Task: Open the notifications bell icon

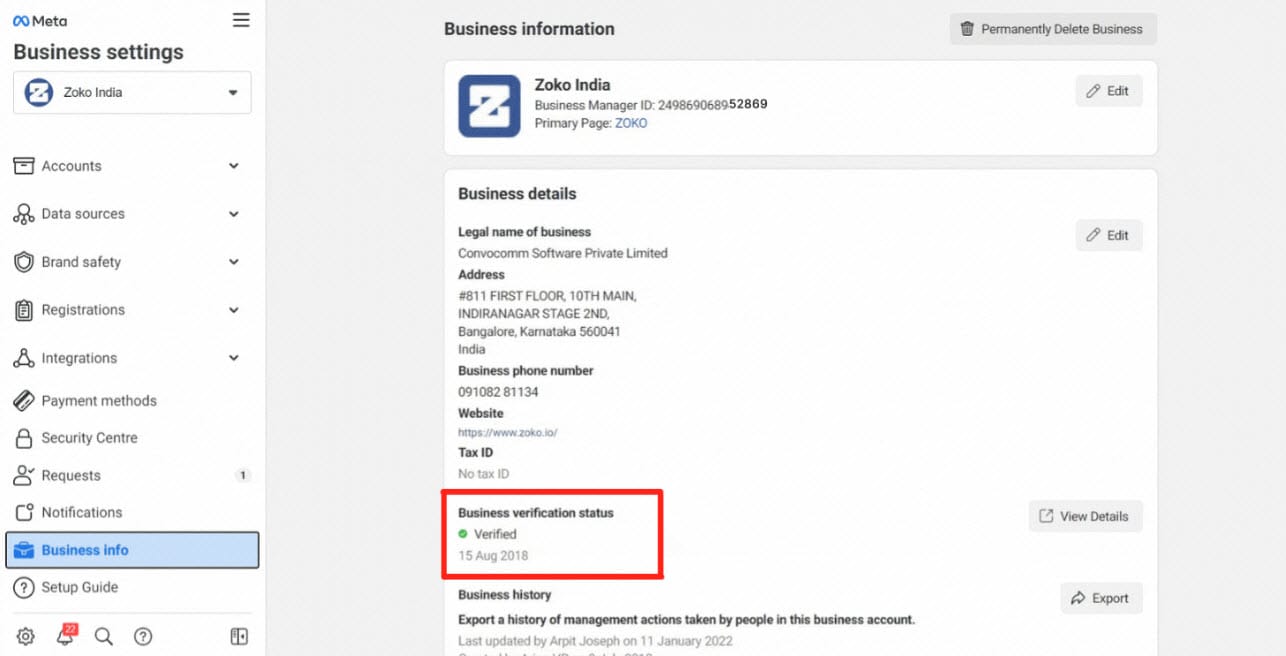Action: (x=65, y=637)
